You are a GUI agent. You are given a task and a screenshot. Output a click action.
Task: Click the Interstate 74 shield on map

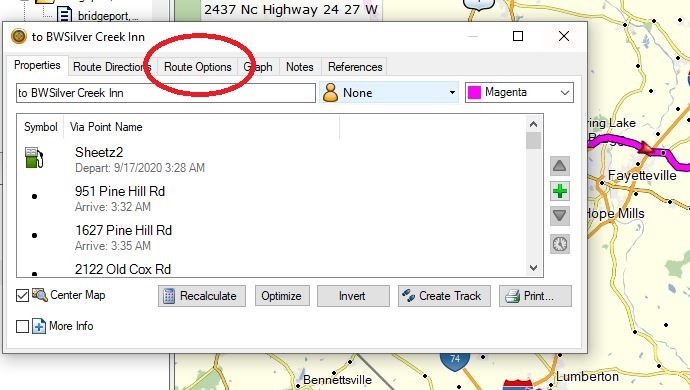click(x=455, y=360)
